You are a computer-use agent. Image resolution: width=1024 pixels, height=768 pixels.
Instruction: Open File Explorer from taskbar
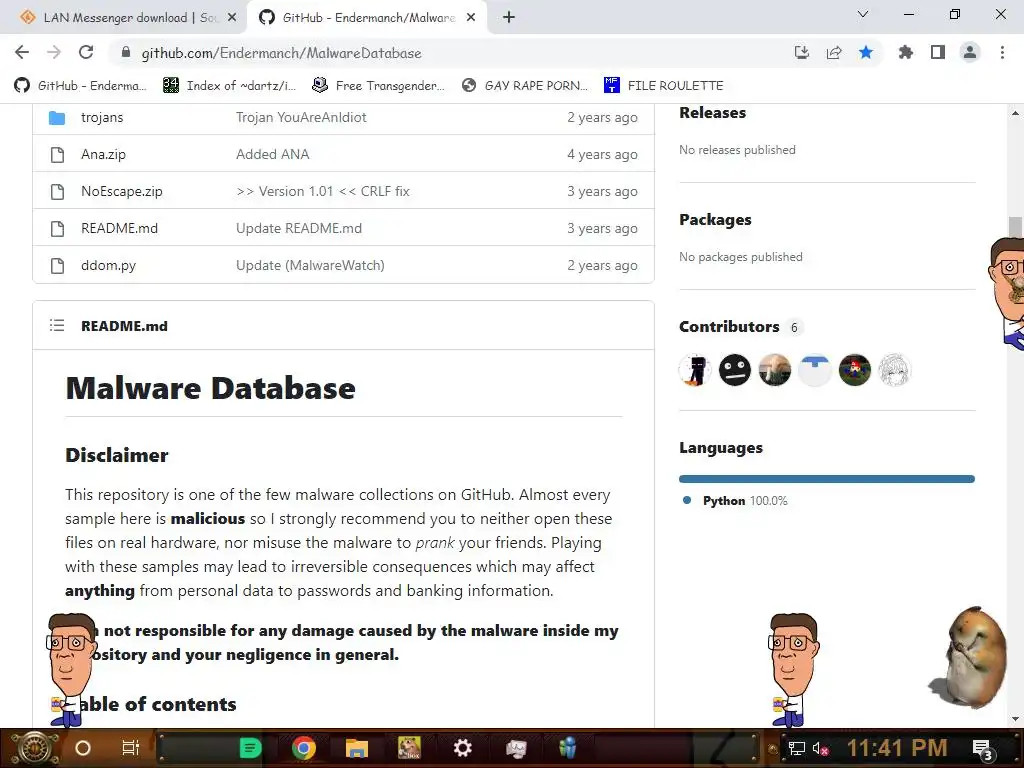click(357, 748)
